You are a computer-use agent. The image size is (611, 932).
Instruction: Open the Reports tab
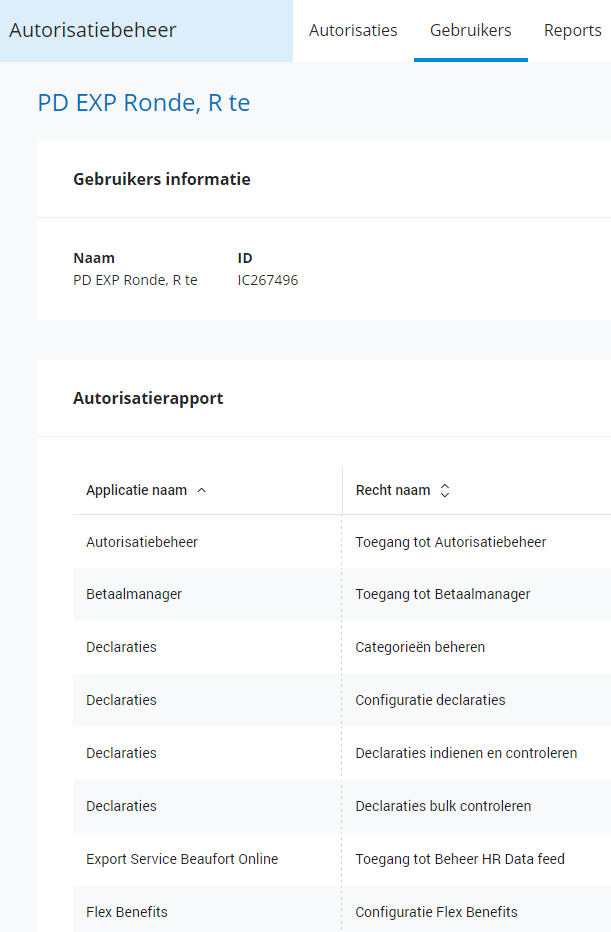573,30
